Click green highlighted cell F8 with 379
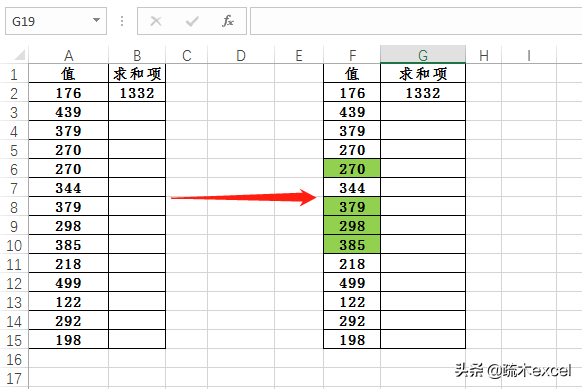582x389 pixels. tap(352, 207)
